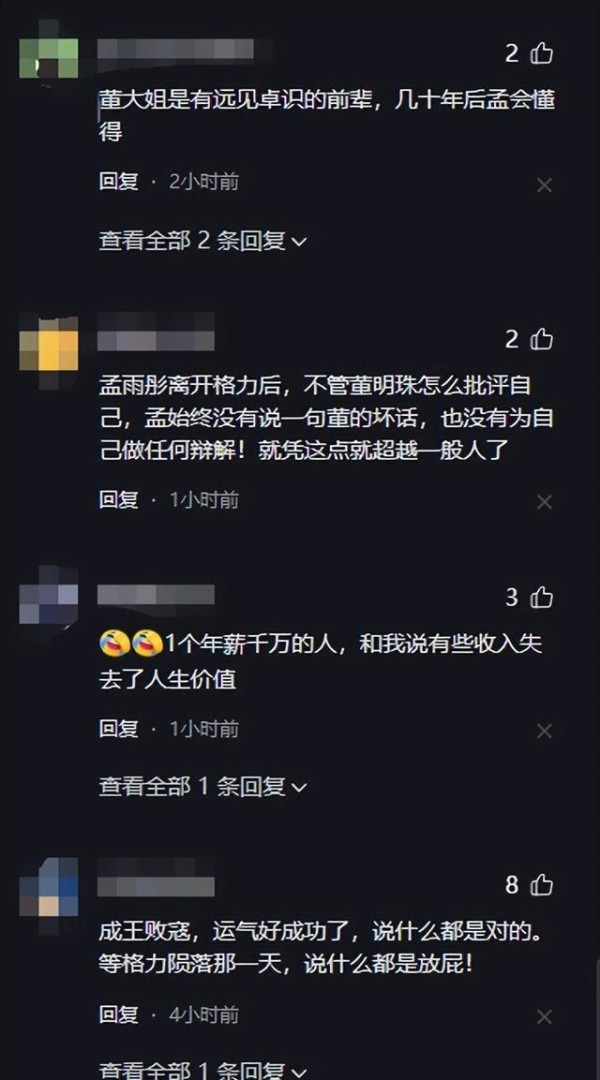Like the comment about 董大姐 with the thumbs-up
600x1080 pixels.
541,53
